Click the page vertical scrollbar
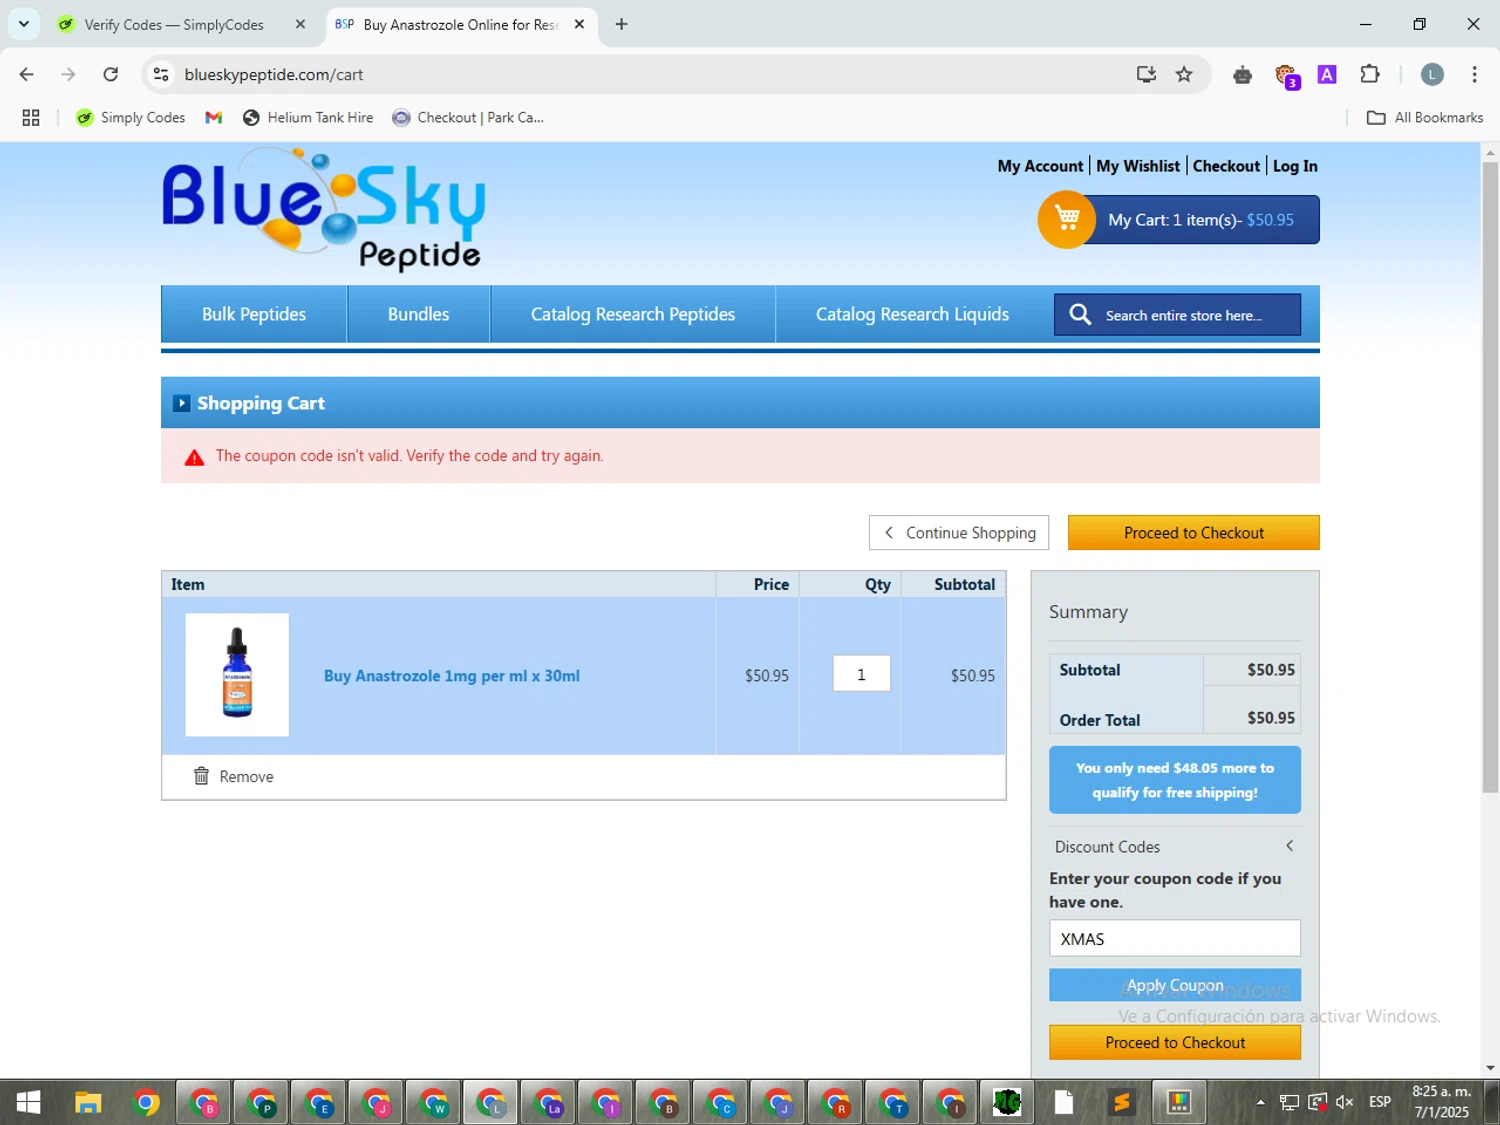The width and height of the screenshot is (1500, 1125). [1490, 477]
